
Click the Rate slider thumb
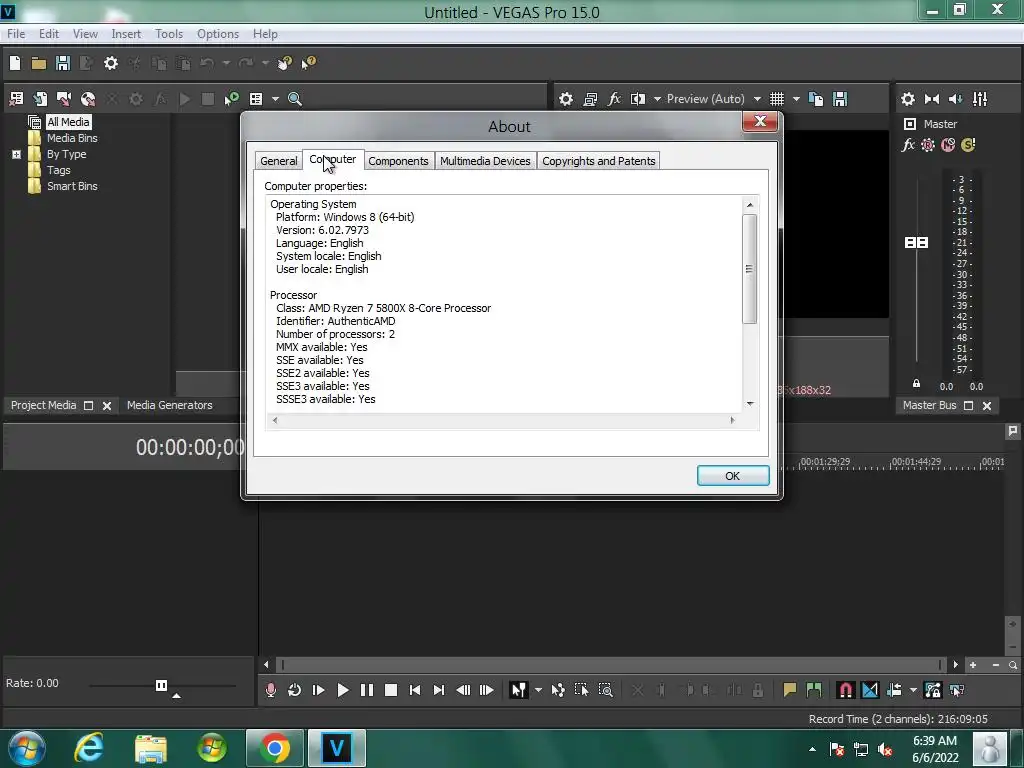click(161, 685)
